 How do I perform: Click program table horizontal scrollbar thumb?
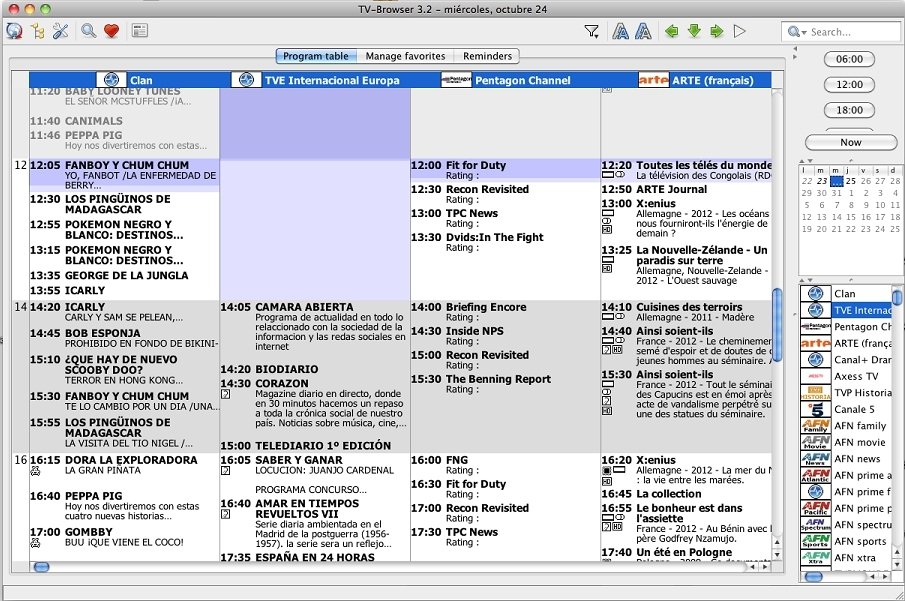42,567
